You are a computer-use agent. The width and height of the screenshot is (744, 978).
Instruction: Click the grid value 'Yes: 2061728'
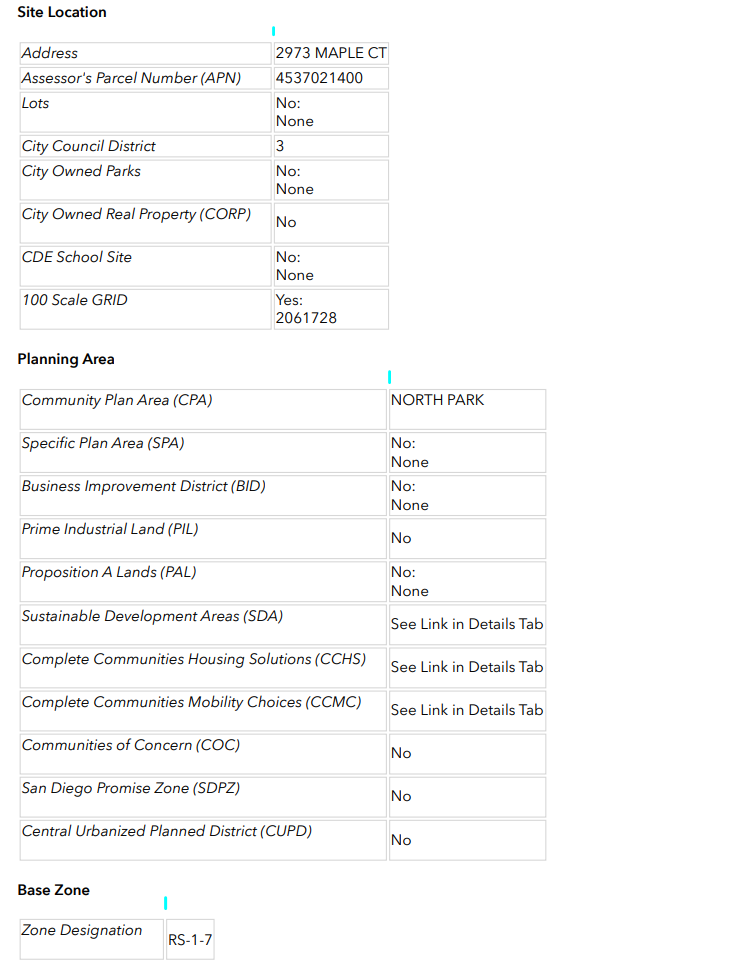306,309
